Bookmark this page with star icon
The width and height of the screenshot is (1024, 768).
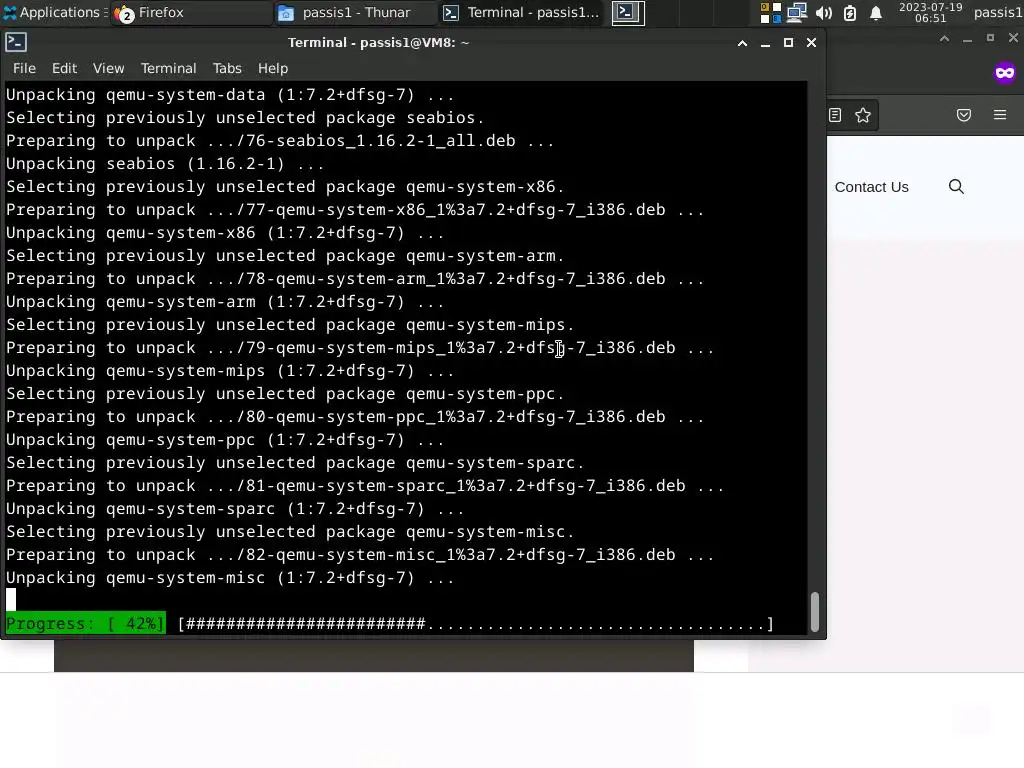pyautogui.click(x=863, y=116)
